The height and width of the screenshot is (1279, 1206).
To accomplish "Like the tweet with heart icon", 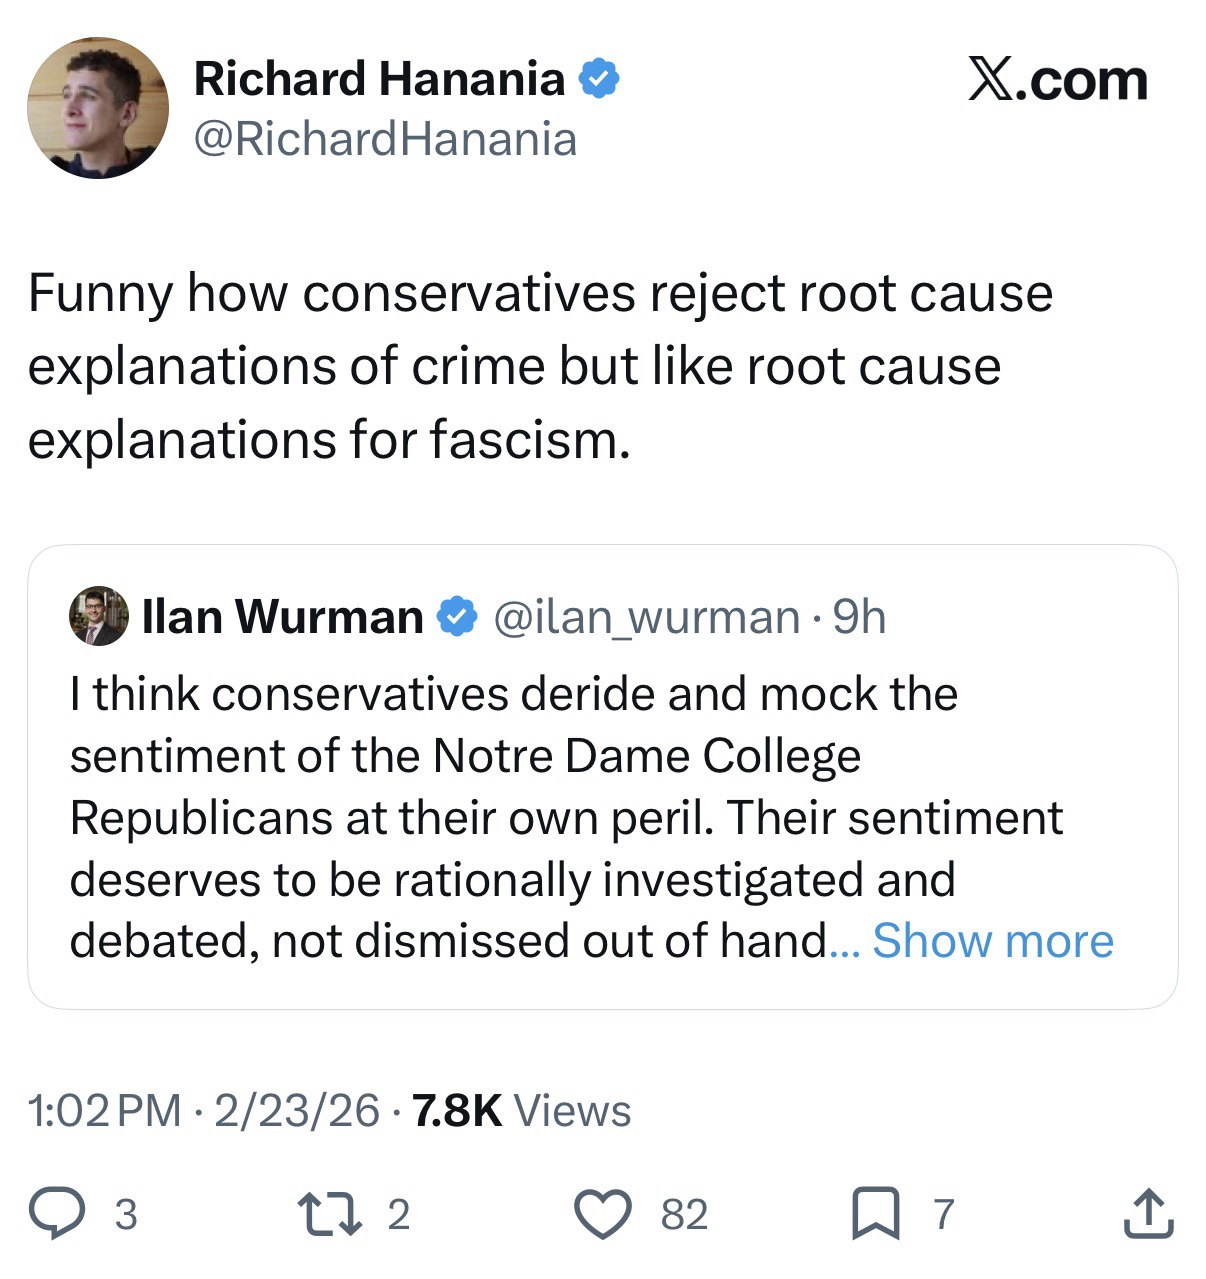I will tap(604, 1213).
